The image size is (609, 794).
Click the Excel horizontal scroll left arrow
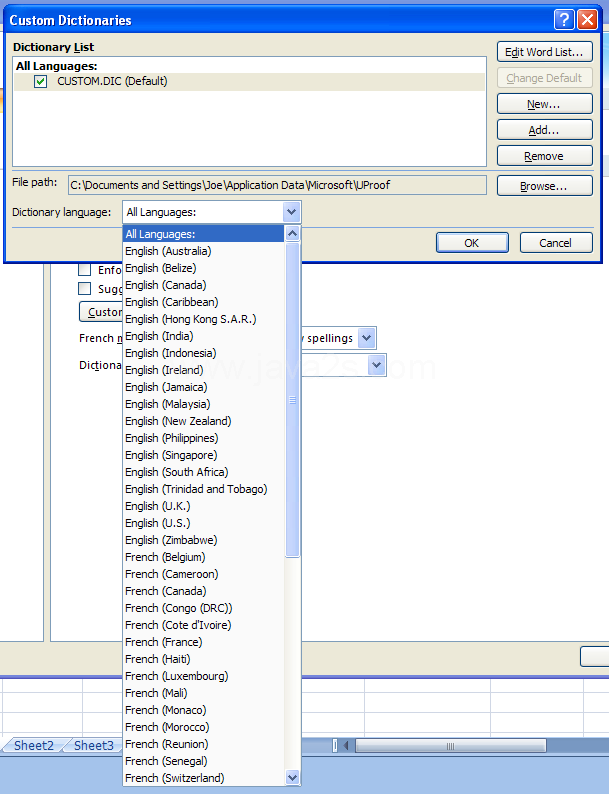(346, 745)
